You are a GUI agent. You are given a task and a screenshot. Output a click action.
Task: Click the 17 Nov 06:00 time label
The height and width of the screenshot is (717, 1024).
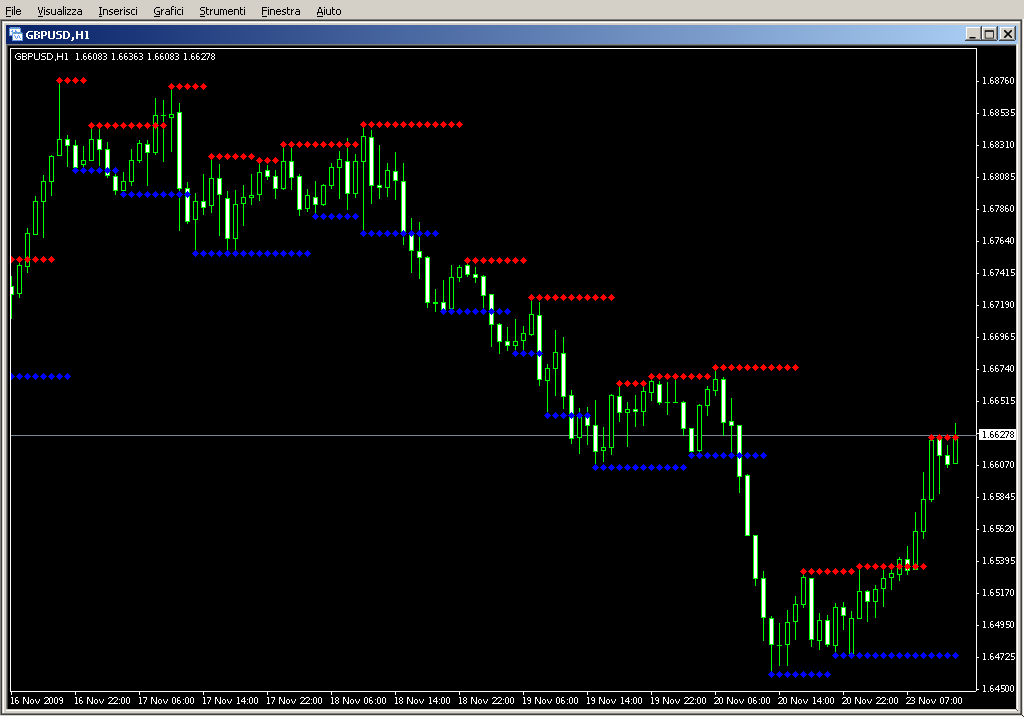pyautogui.click(x=166, y=701)
